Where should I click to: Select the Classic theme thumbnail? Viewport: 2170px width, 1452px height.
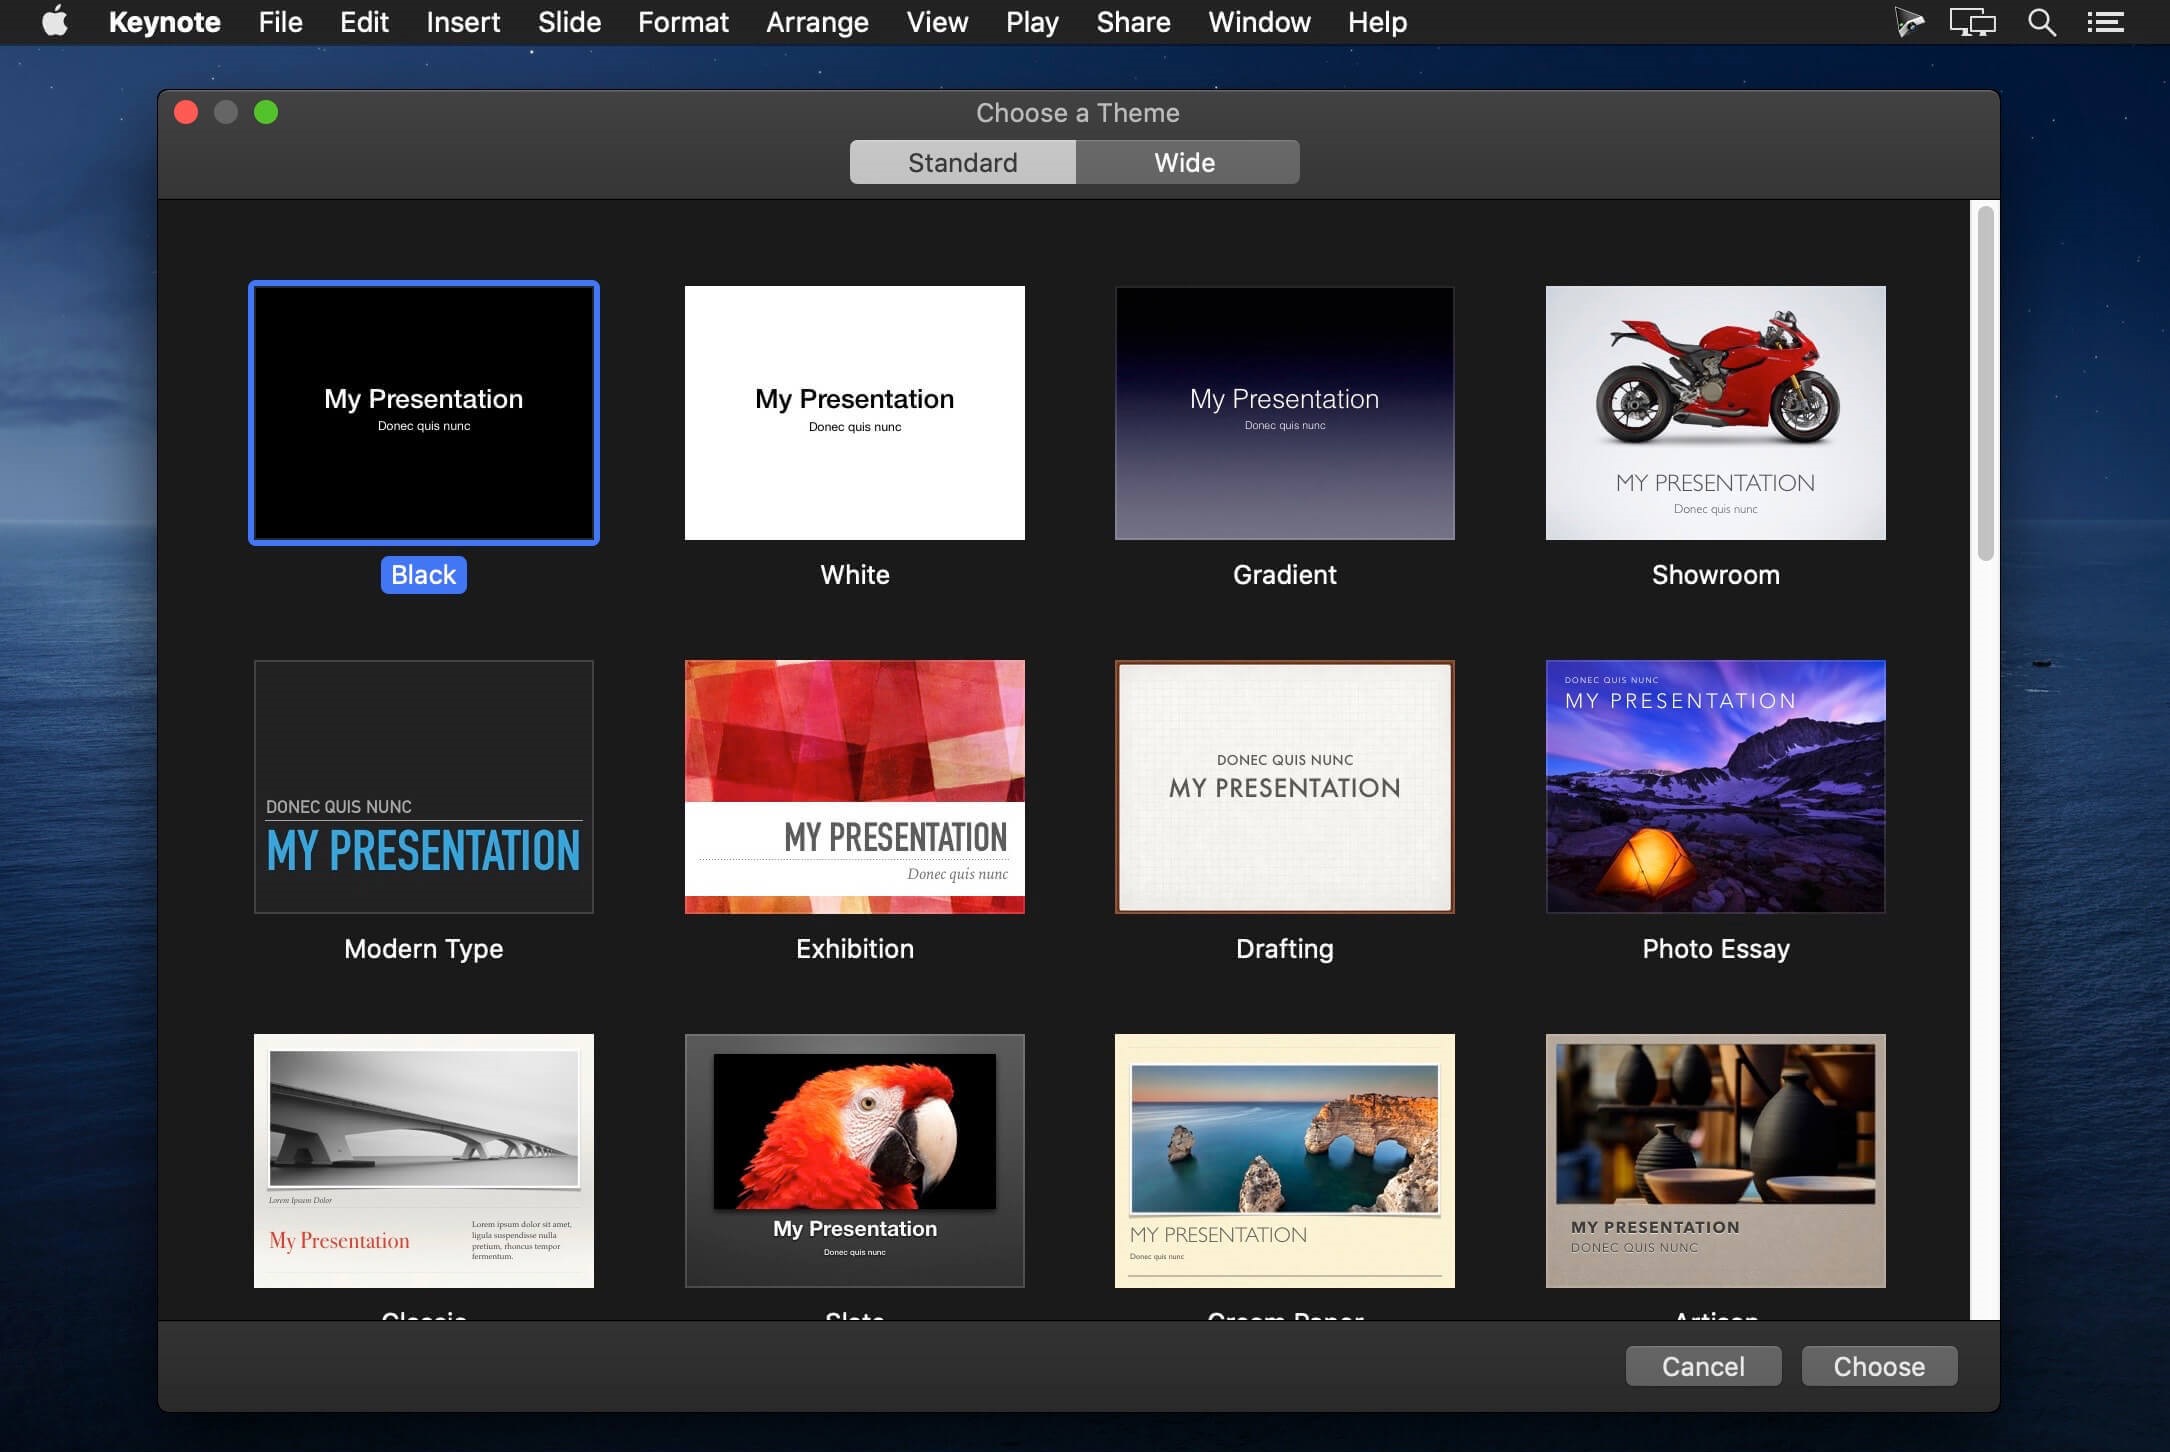[x=423, y=1159]
